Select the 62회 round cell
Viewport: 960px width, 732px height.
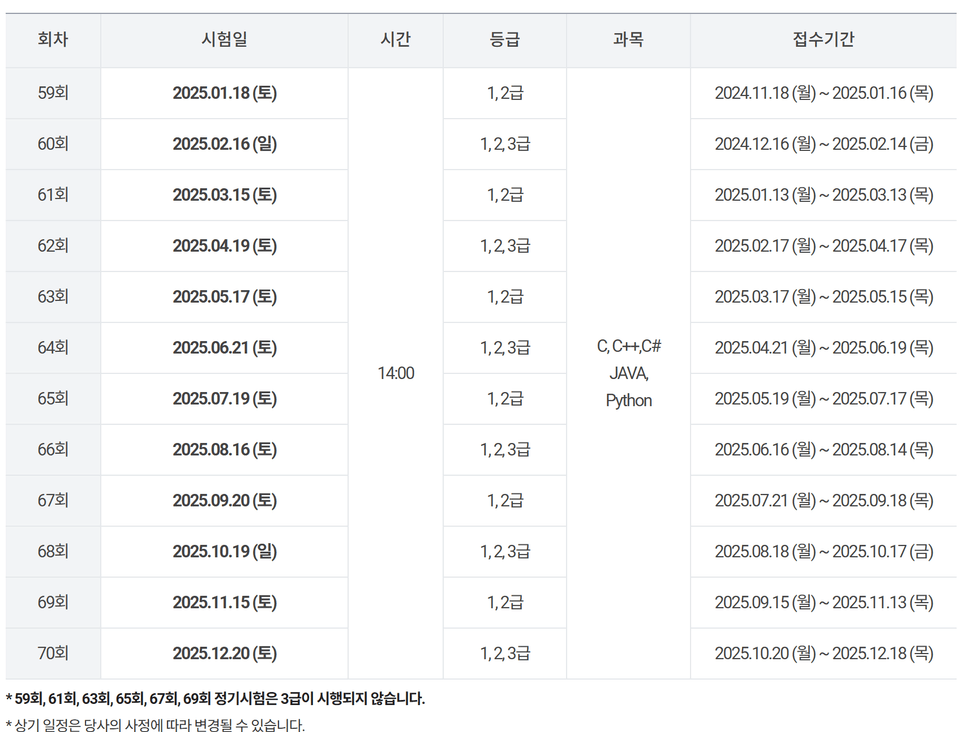click(x=53, y=246)
